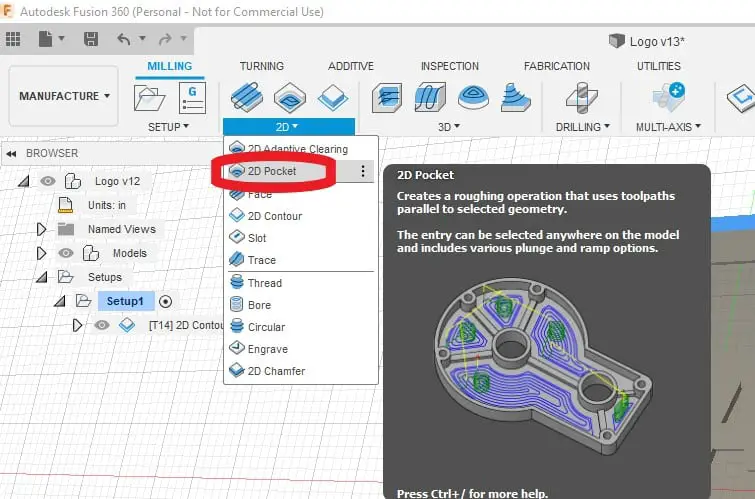Choose Bore from the 2D menu
This screenshot has height=499, width=755.
point(299,305)
